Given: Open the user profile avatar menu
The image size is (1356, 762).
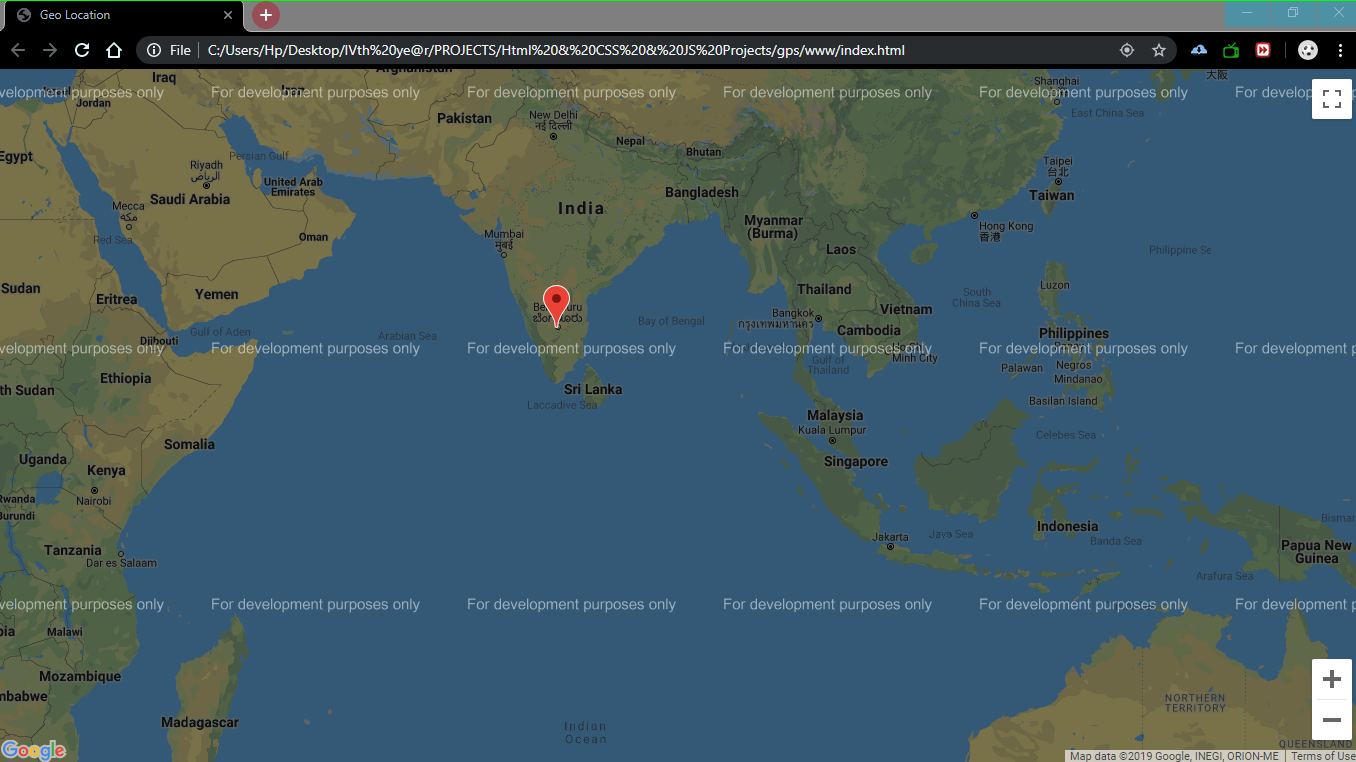Looking at the screenshot, I should [x=1308, y=50].
